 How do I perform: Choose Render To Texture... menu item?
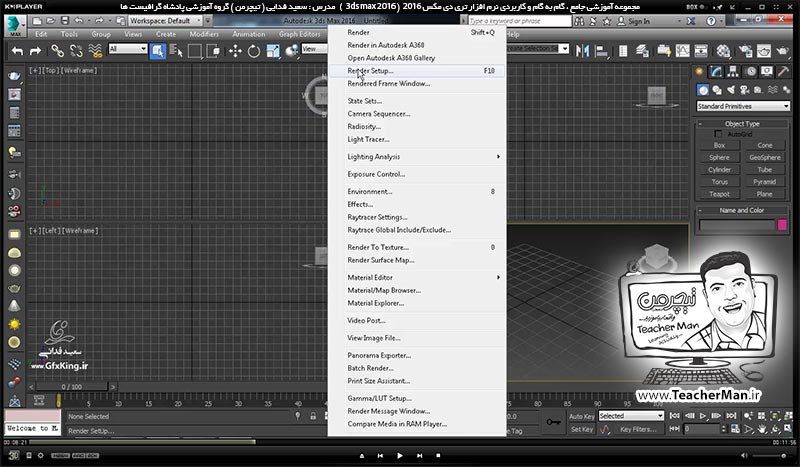[417, 248]
